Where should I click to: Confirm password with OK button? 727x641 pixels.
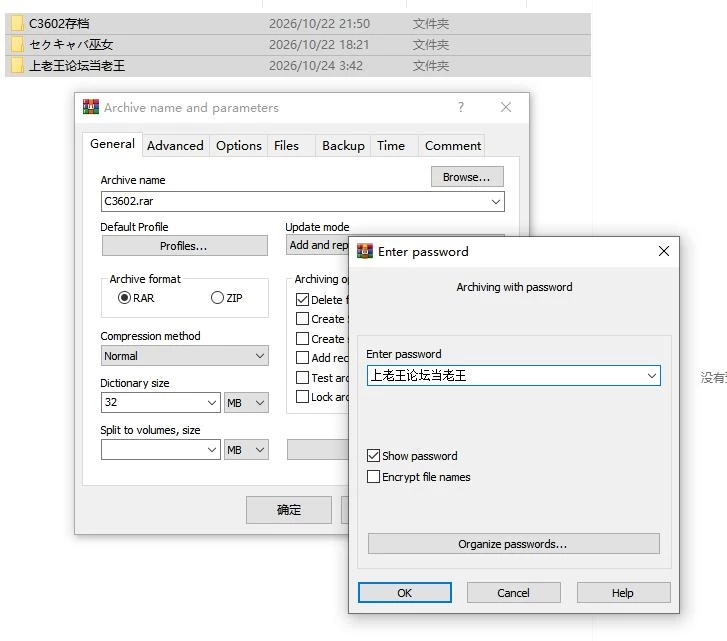[404, 592]
